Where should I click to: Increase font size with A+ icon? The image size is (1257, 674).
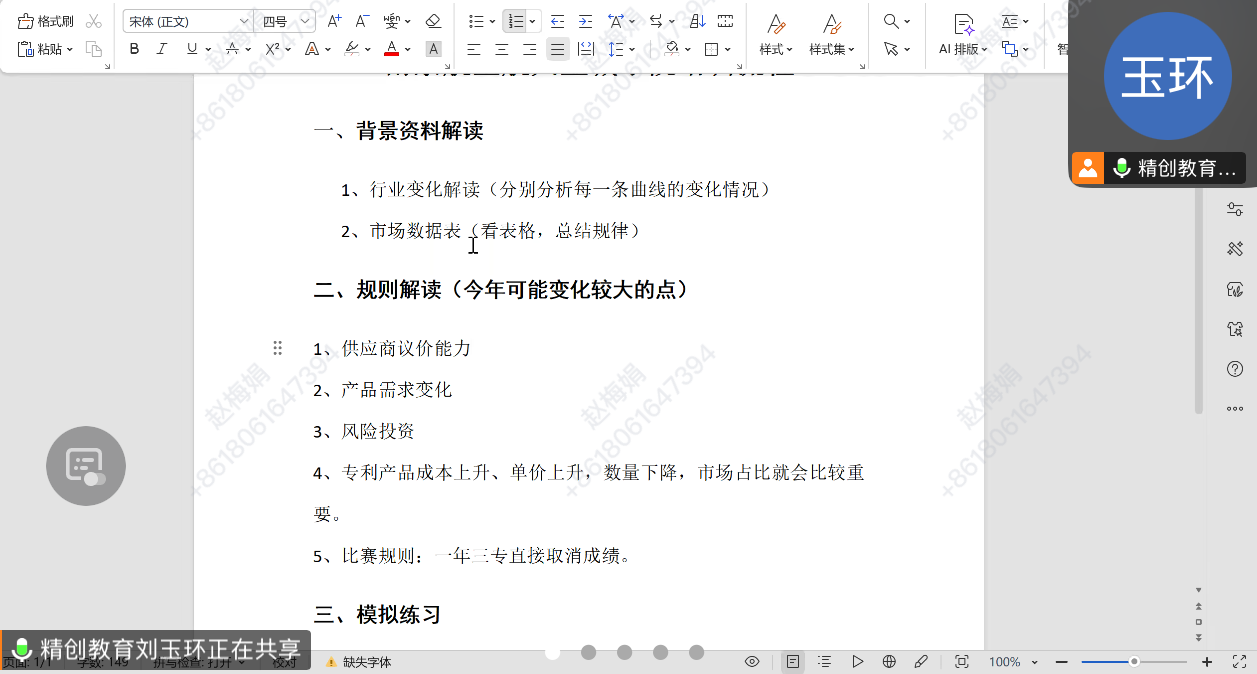tap(335, 21)
